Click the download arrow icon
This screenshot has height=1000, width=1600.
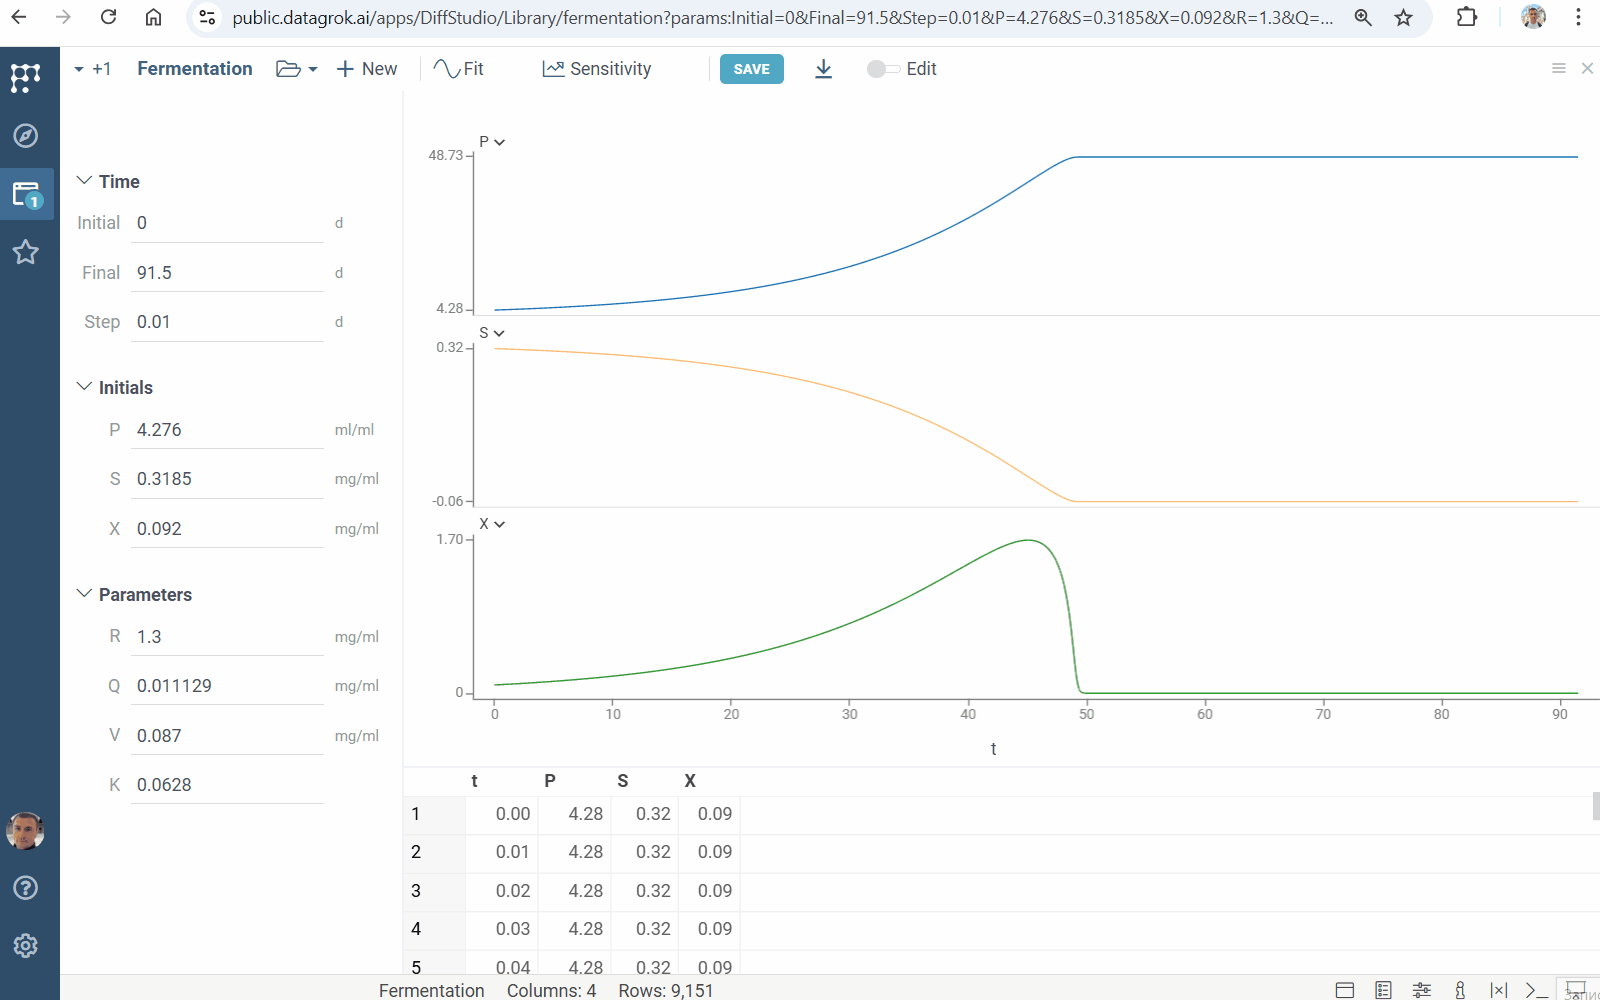point(823,69)
